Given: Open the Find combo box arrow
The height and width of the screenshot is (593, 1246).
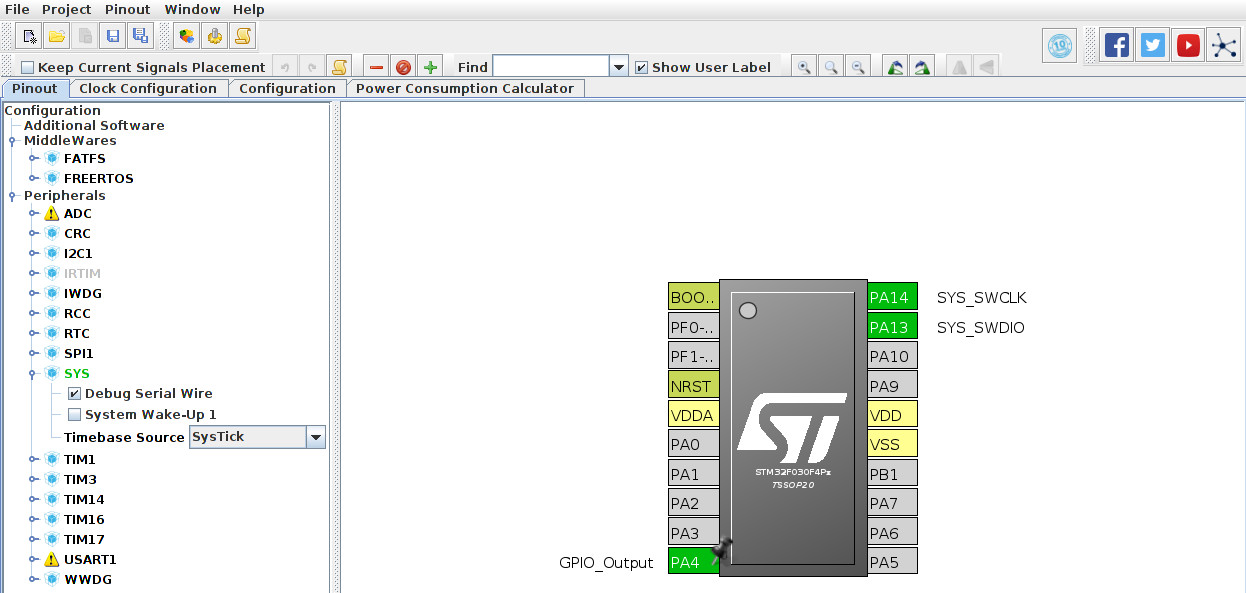Looking at the screenshot, I should [x=619, y=68].
